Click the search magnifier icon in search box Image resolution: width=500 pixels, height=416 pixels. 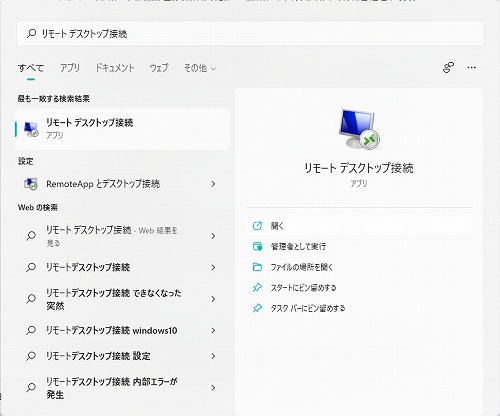point(31,33)
